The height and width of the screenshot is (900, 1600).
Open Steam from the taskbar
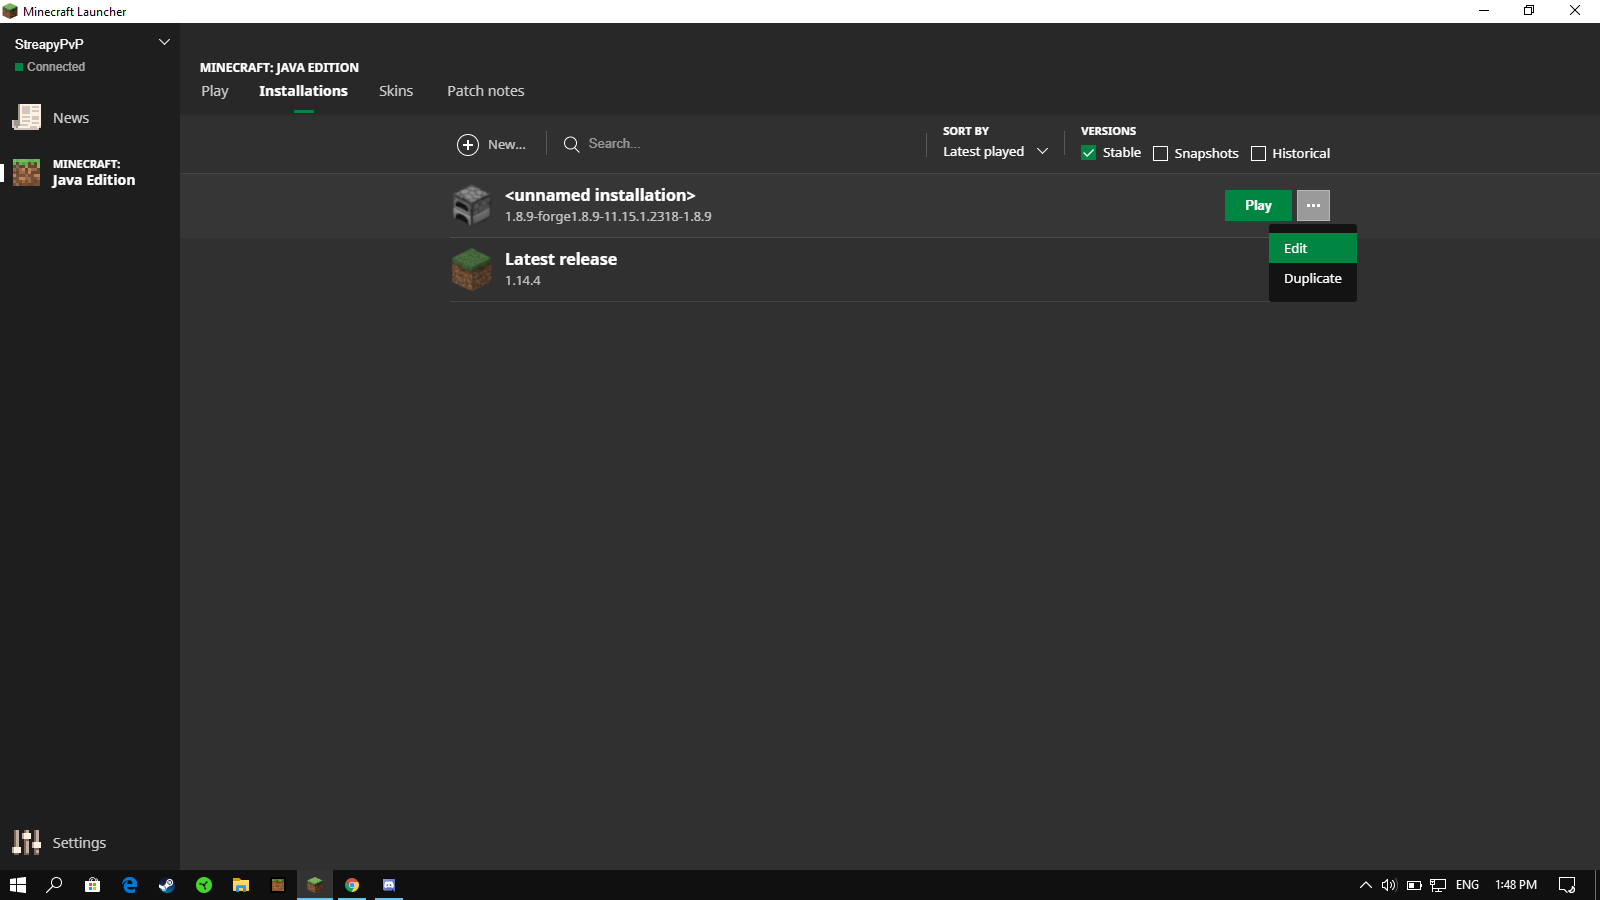[x=167, y=885]
